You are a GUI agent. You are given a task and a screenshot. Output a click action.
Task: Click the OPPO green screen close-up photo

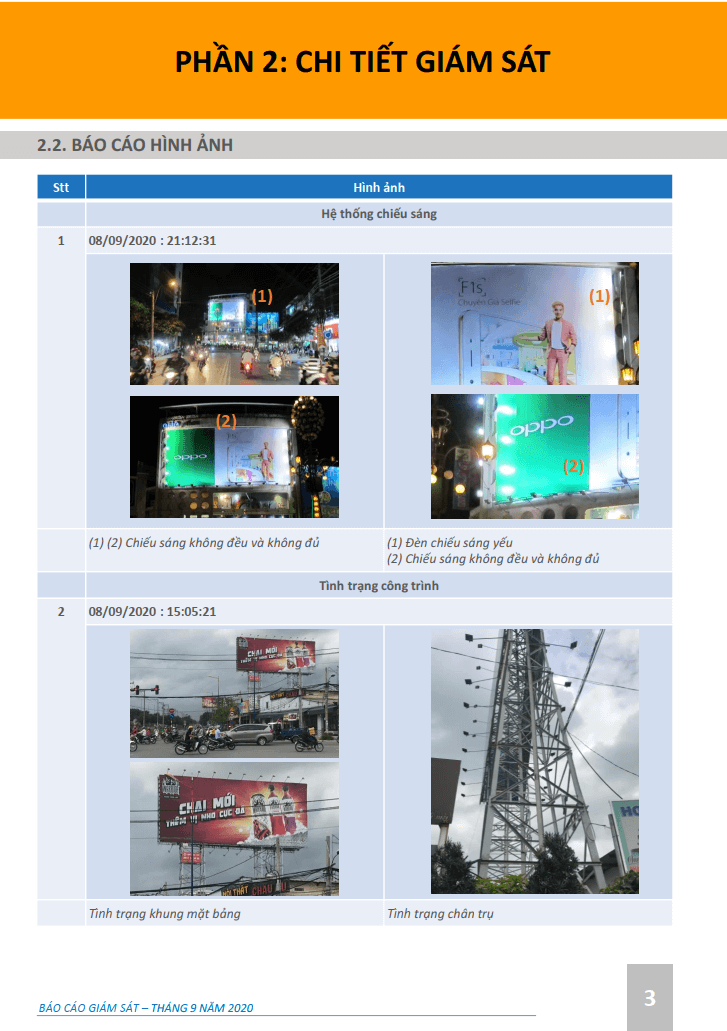[534, 456]
